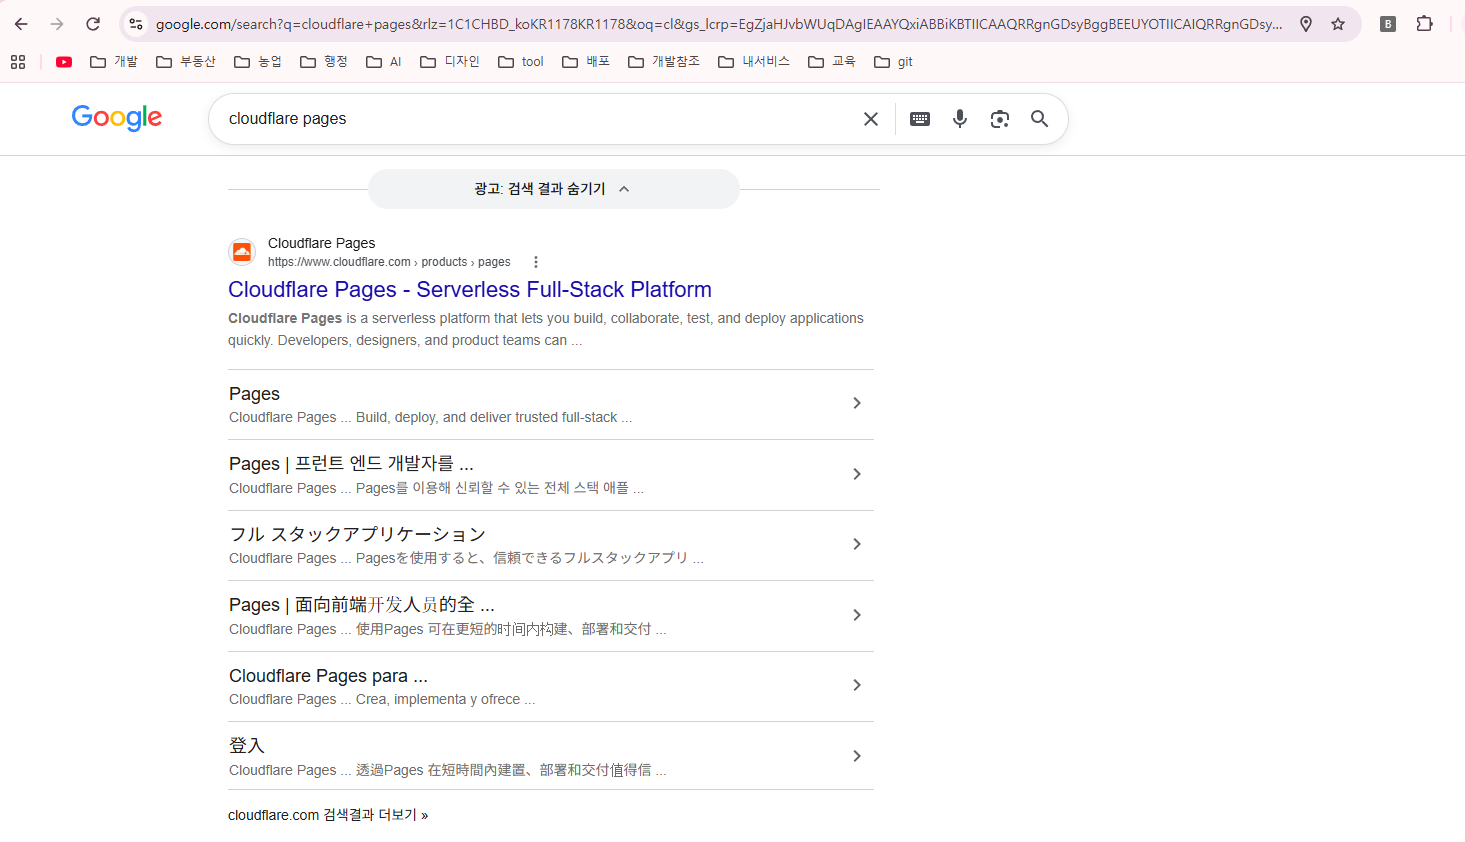
Task: Click cloudflare.com 검색결과 더보기 link
Action: click(328, 815)
